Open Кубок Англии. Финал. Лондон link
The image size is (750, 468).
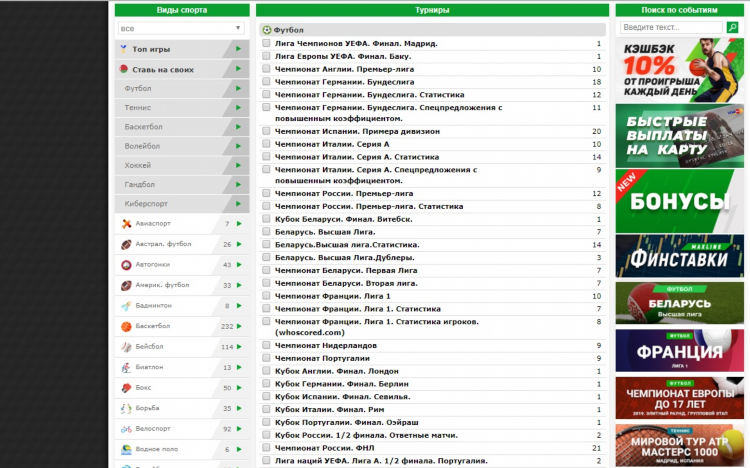(x=337, y=371)
